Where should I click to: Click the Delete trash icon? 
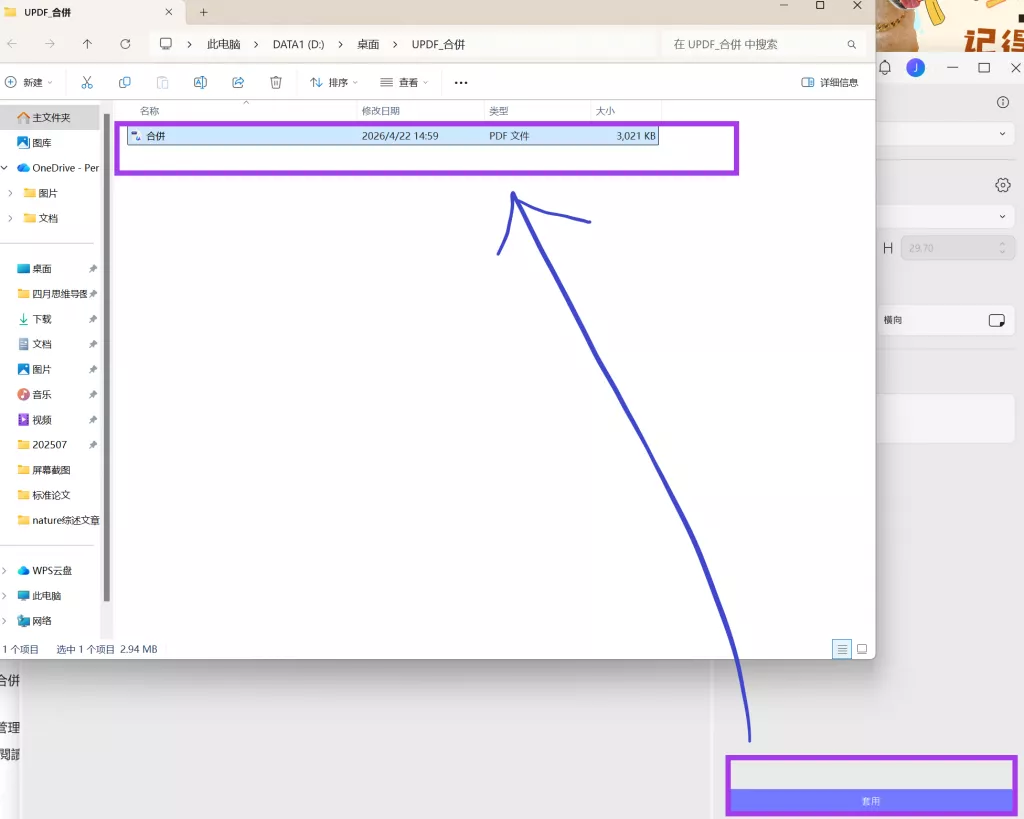pyautogui.click(x=276, y=82)
